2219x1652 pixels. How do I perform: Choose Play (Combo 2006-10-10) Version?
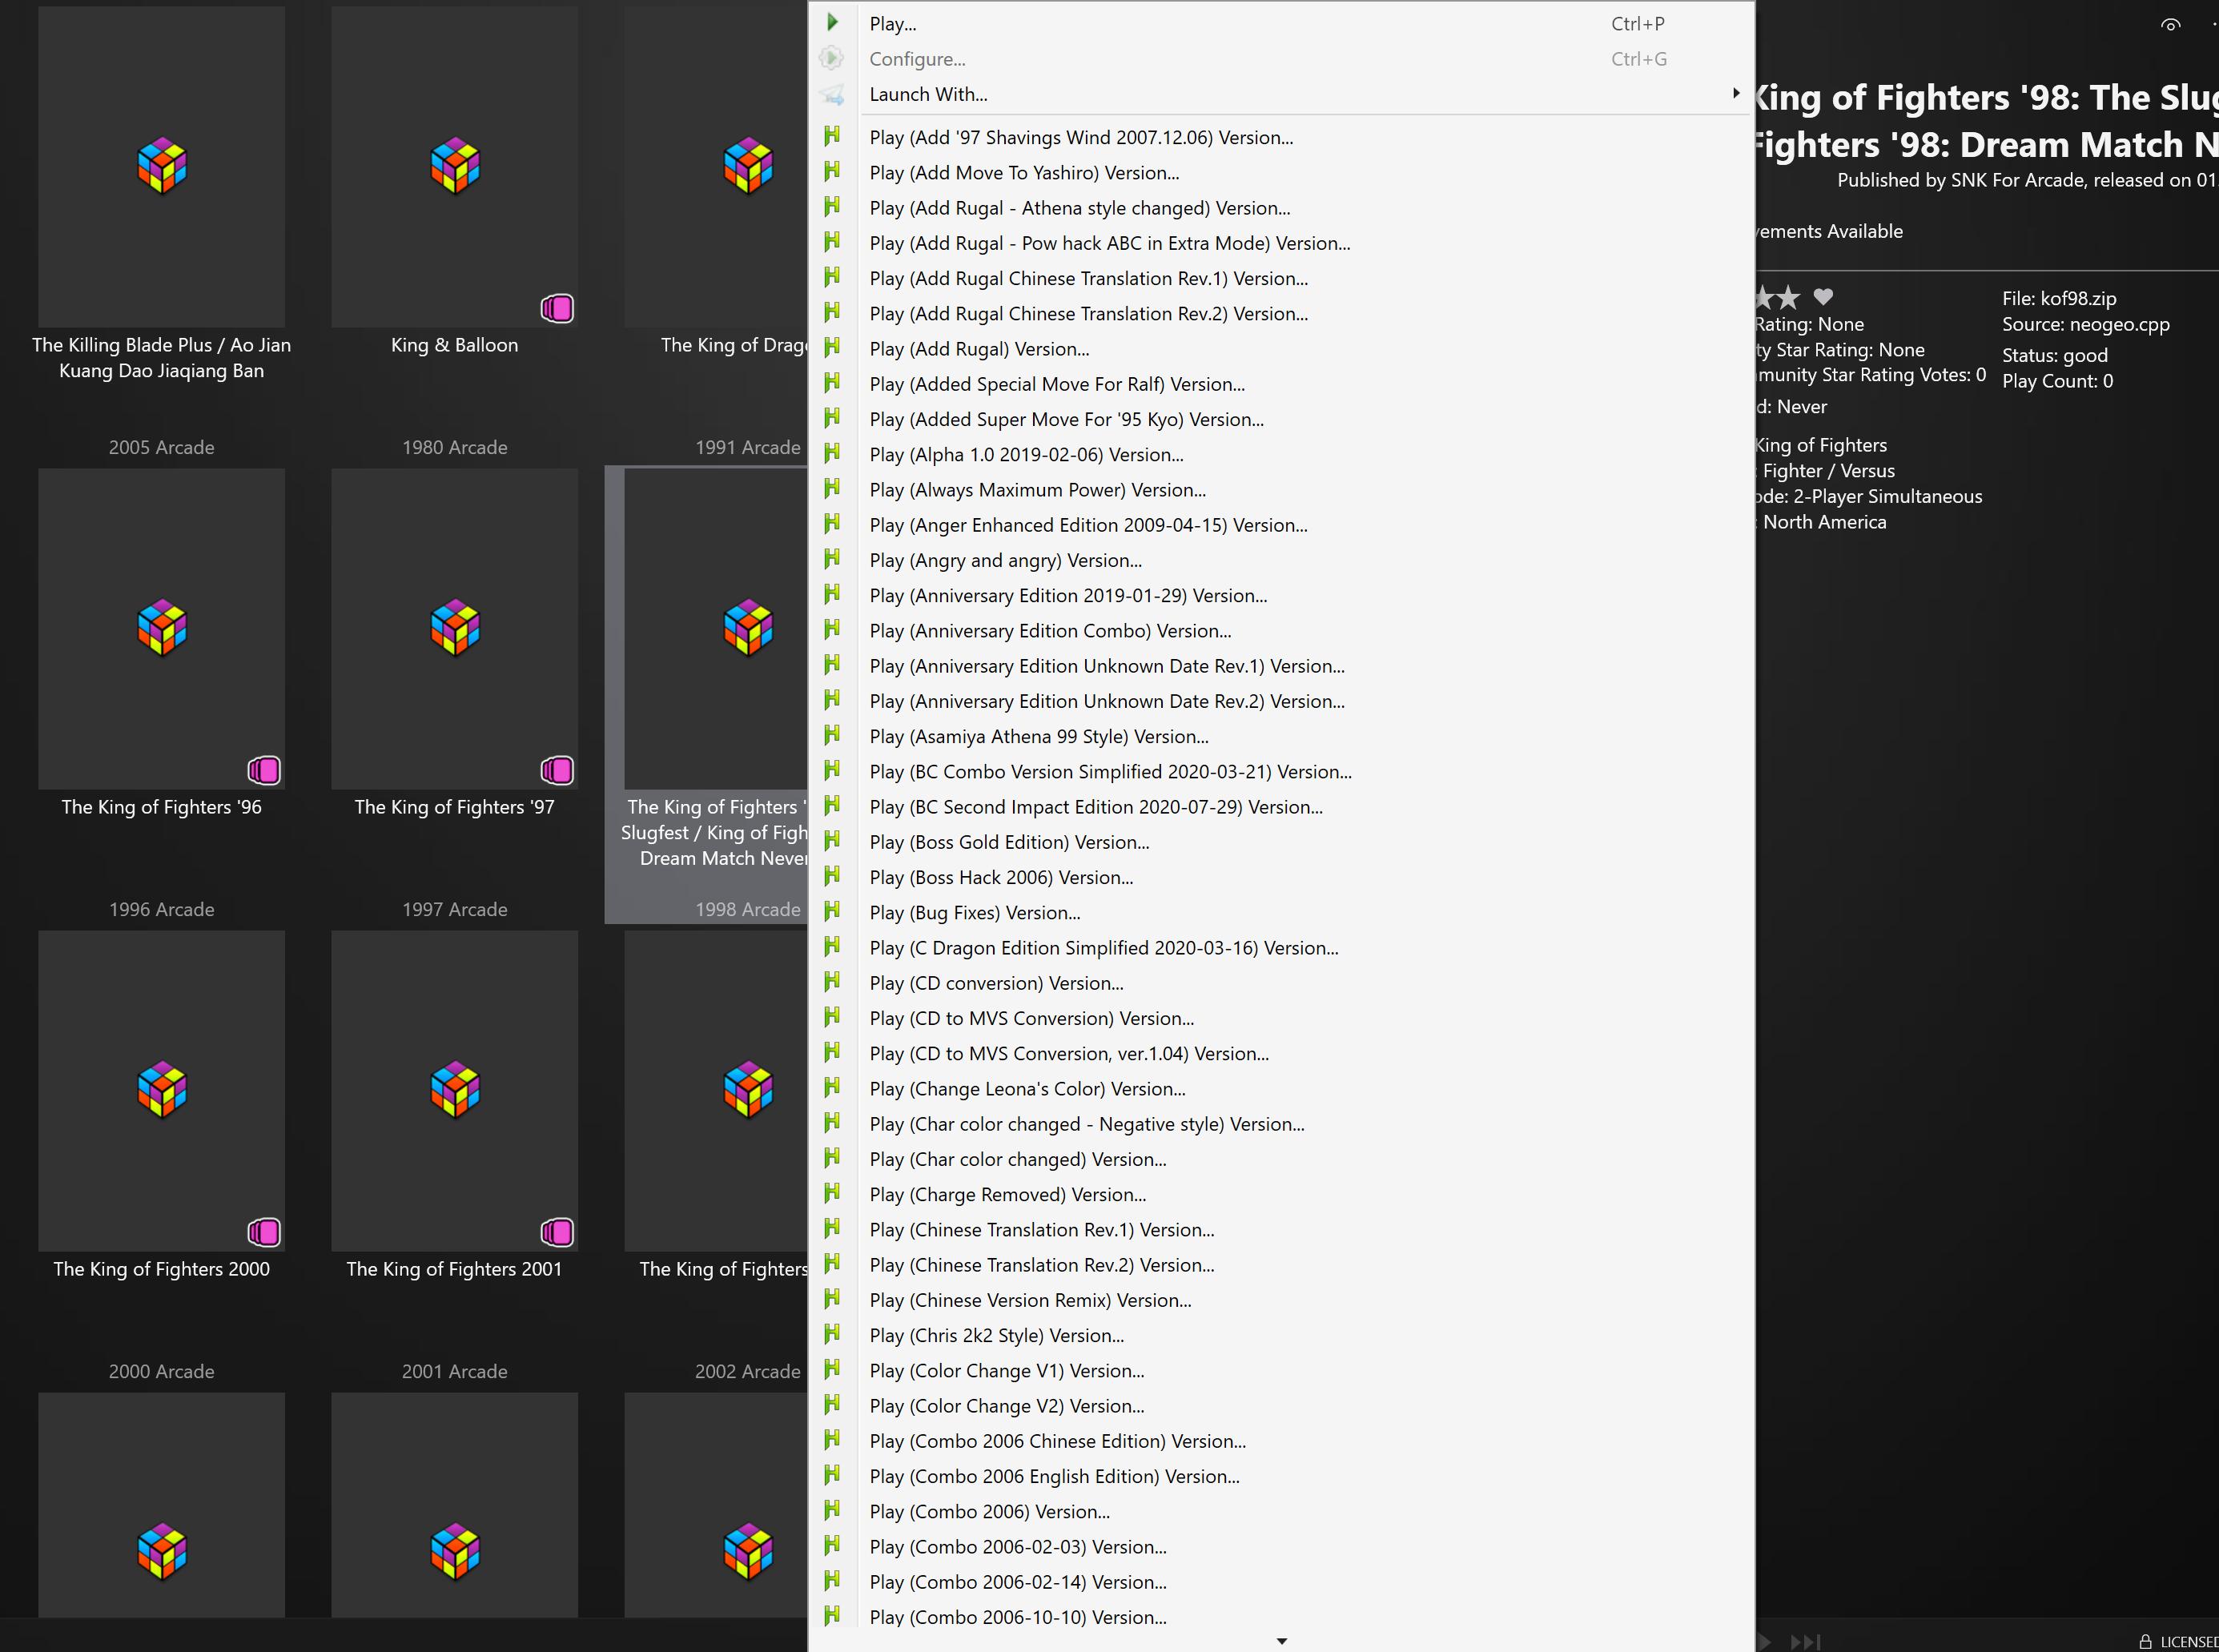tap(1281, 1617)
